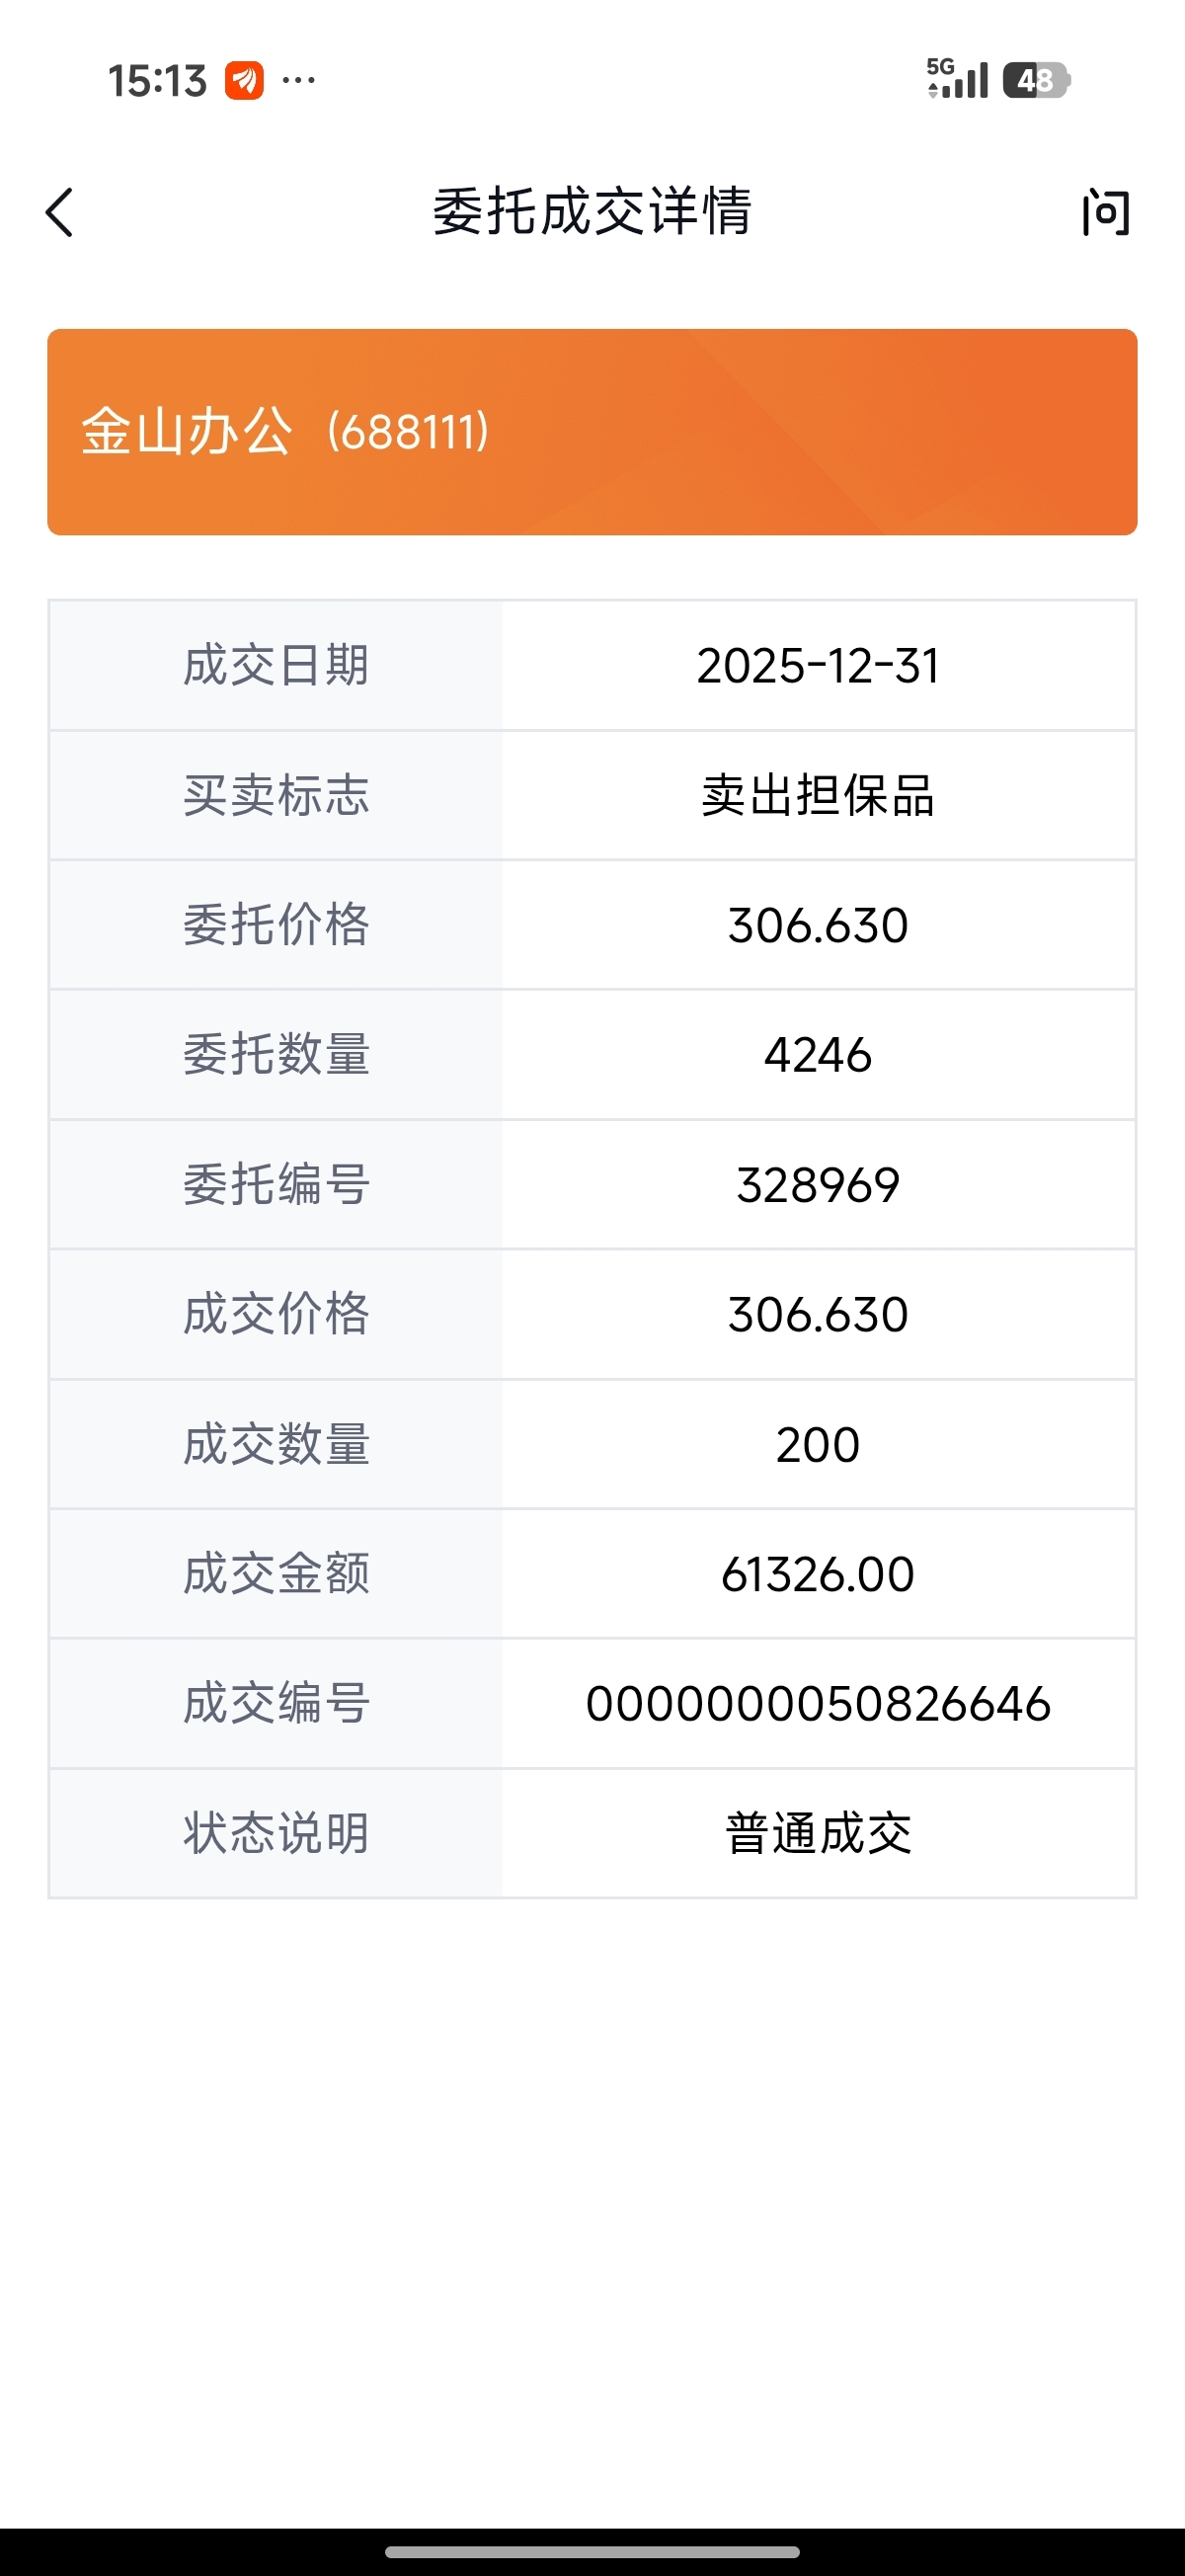Tap the 成交数量 value 200
The width and height of the screenshot is (1185, 2576).
pyautogui.click(x=818, y=1444)
